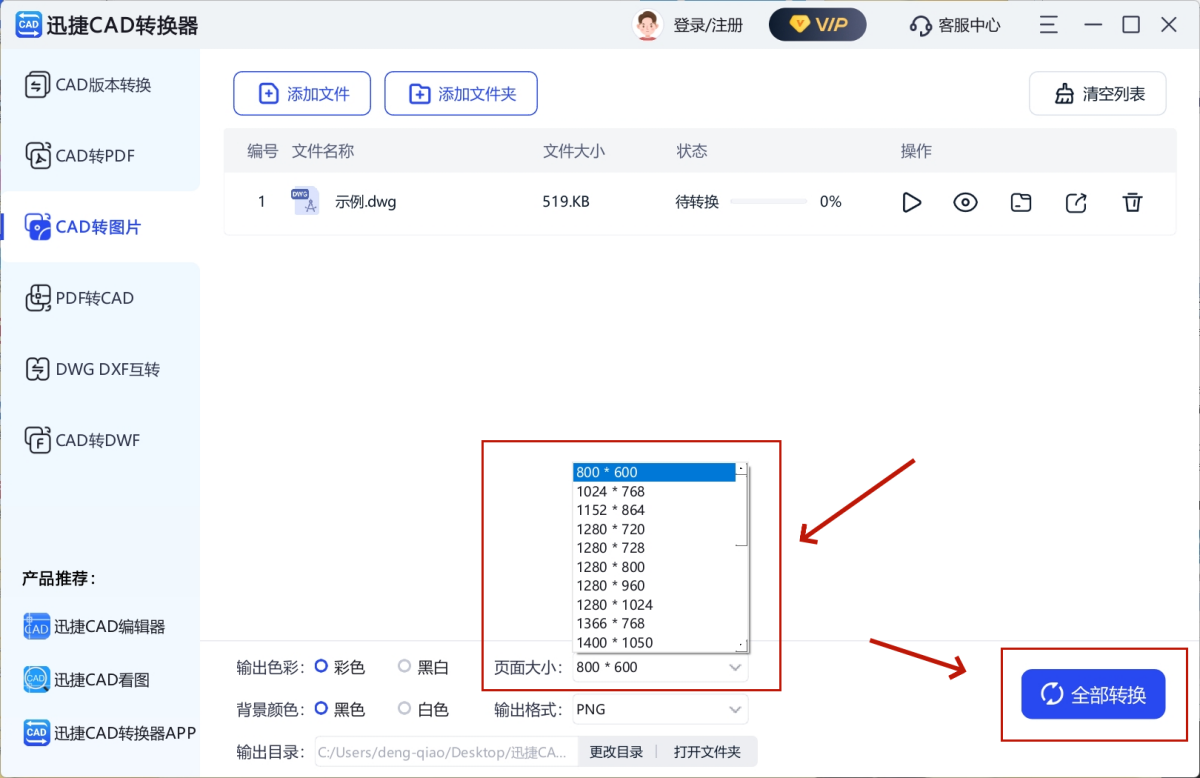This screenshot has height=778, width=1200.
Task: Click 打开文件夹 button
Action: pos(707,752)
